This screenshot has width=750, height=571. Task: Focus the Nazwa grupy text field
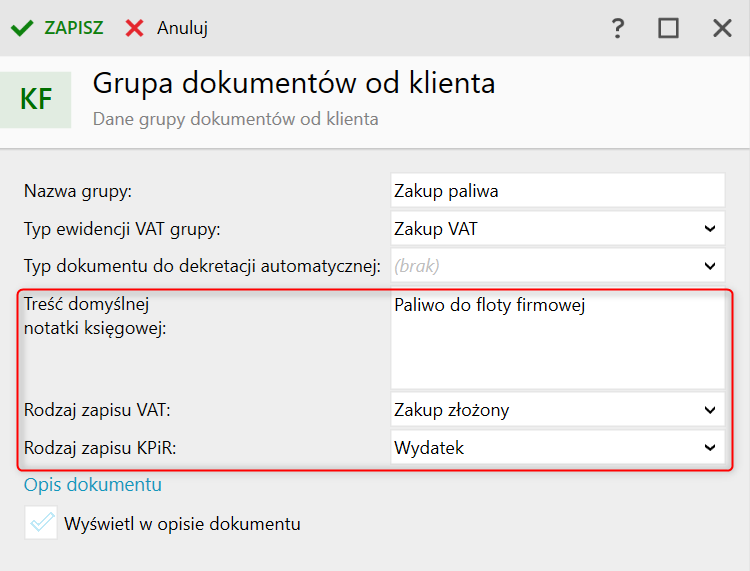556,190
